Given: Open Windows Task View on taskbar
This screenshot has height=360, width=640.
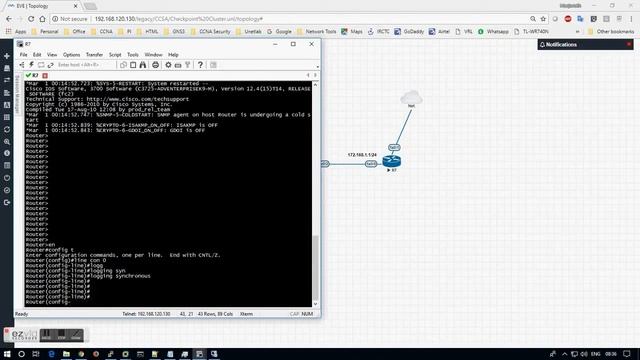Looking at the screenshot, I should pos(36,354).
